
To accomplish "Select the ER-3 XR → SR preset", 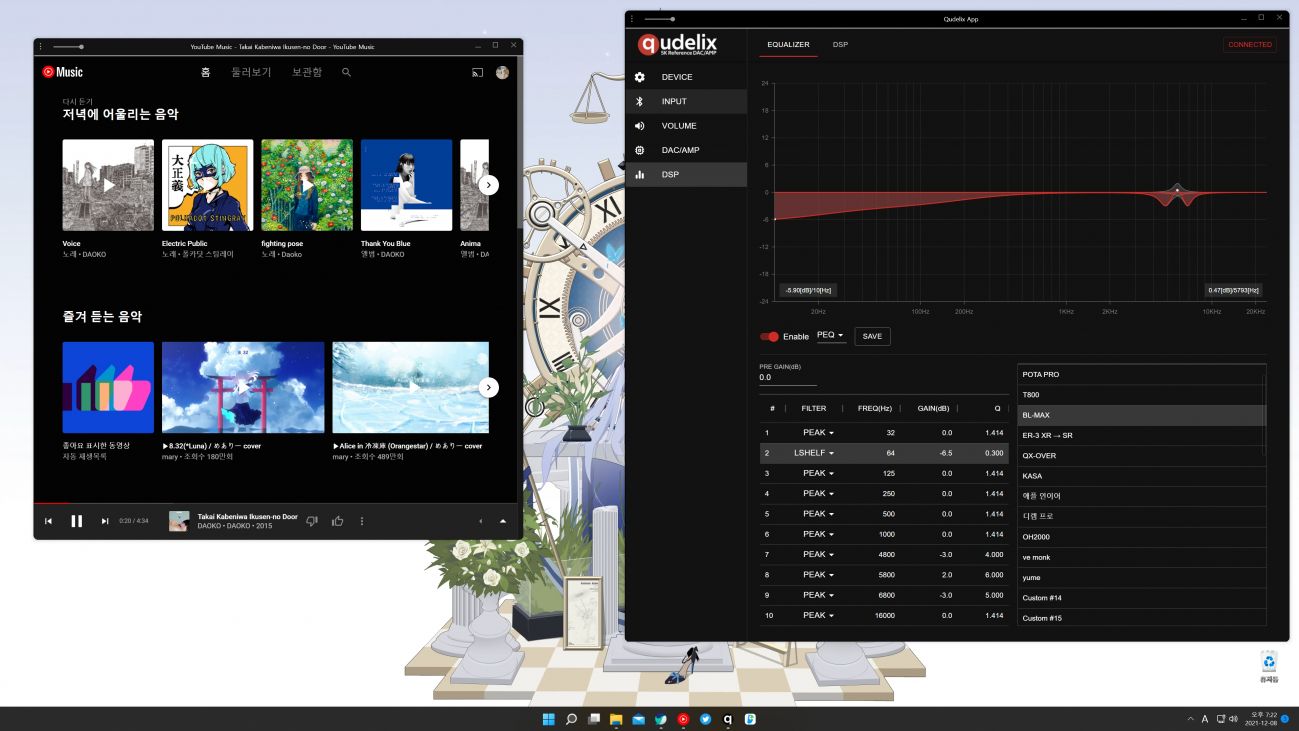I will point(1141,435).
